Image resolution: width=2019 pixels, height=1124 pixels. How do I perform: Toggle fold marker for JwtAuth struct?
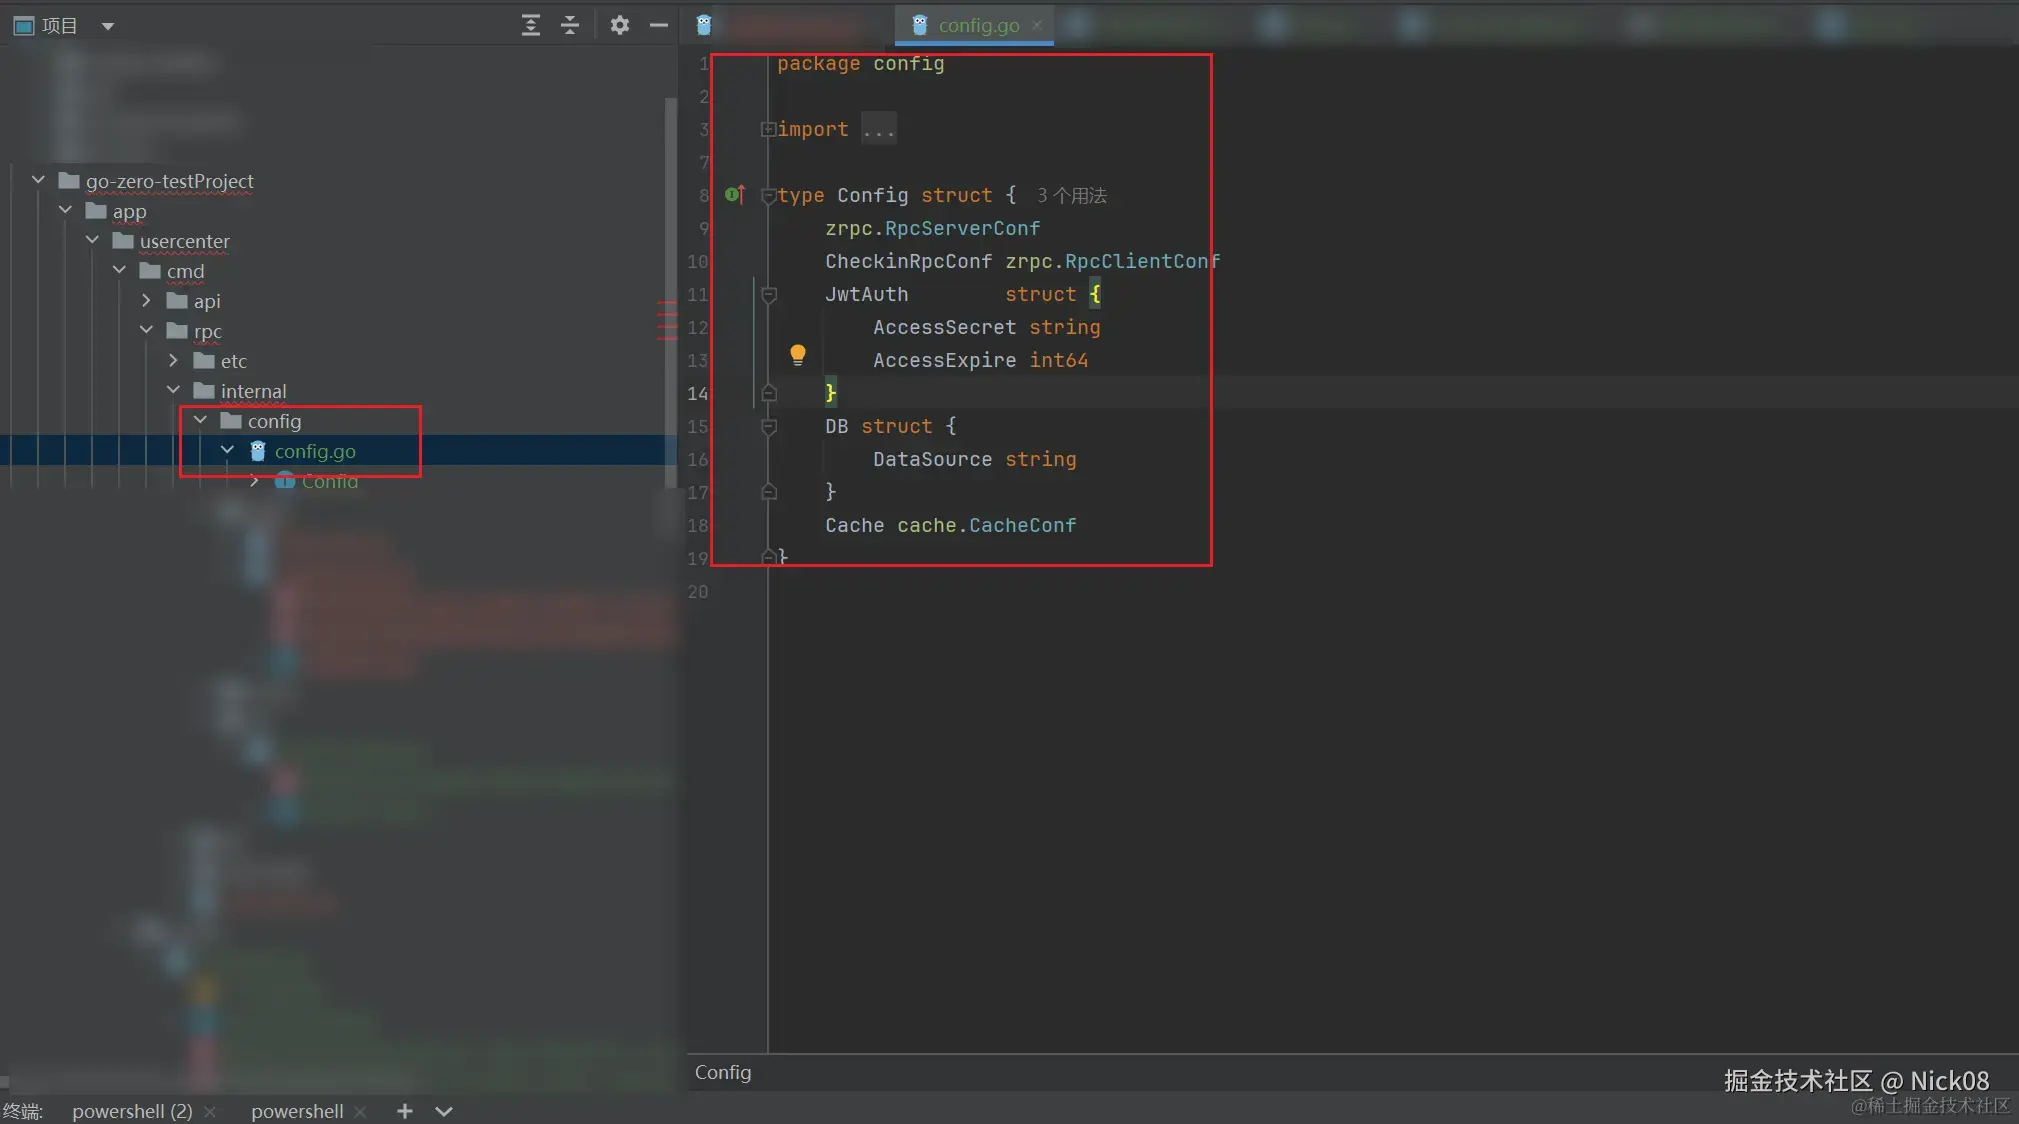coord(769,294)
